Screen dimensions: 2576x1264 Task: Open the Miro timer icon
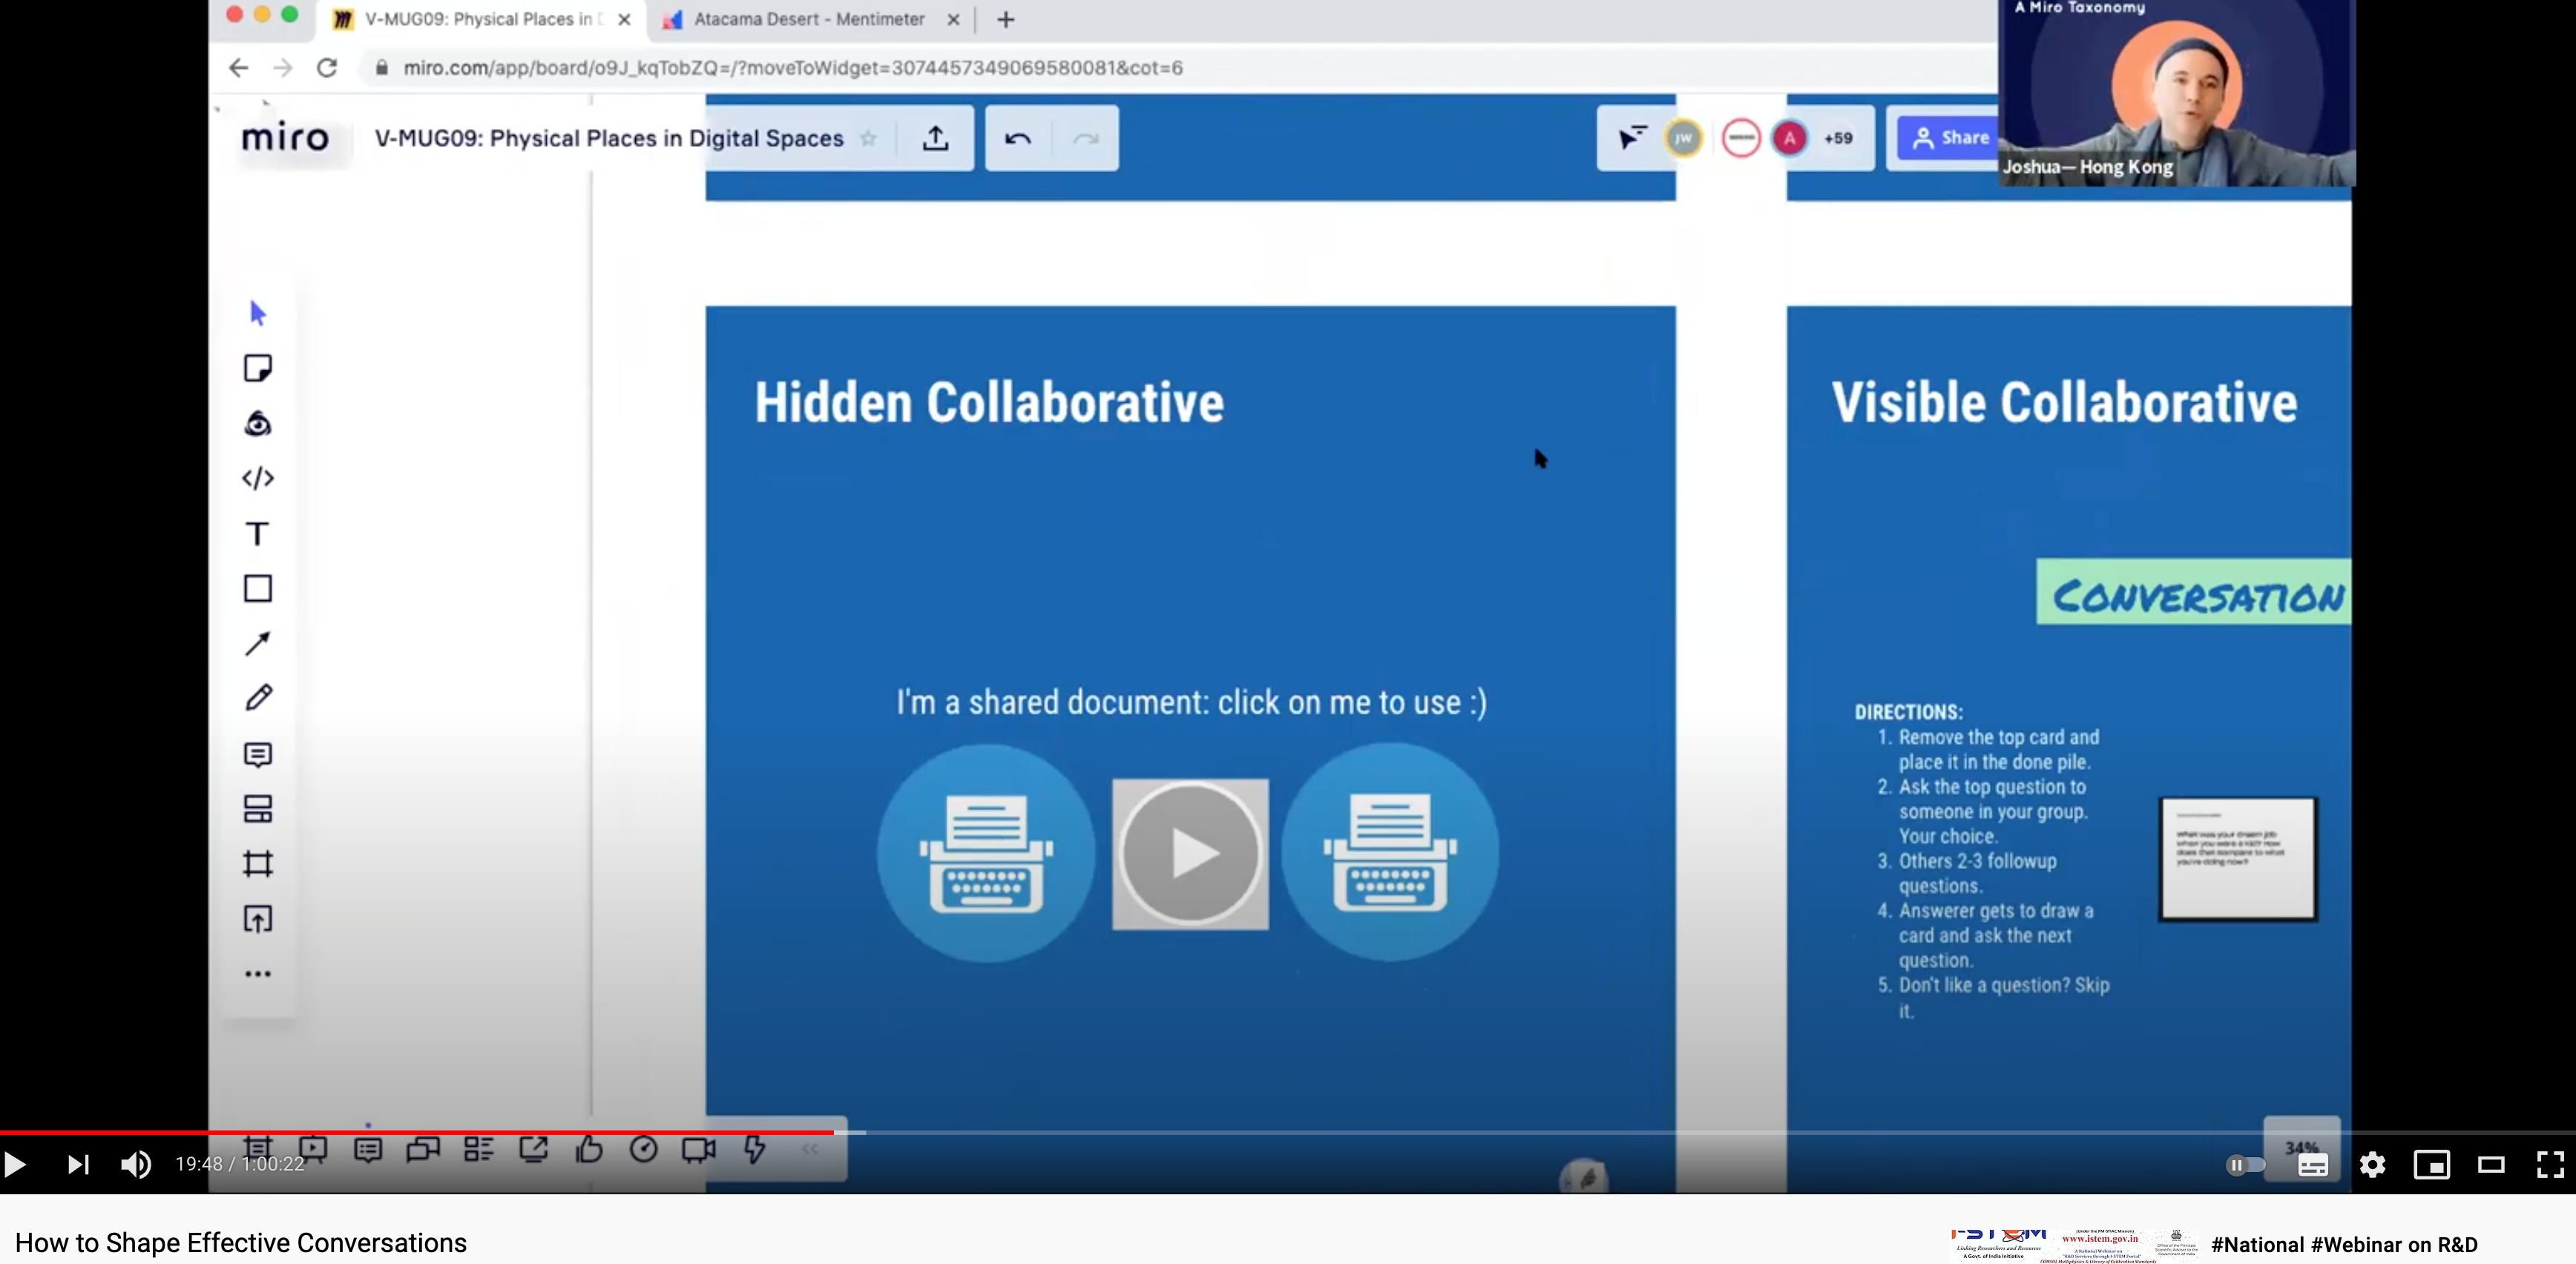click(x=644, y=1149)
